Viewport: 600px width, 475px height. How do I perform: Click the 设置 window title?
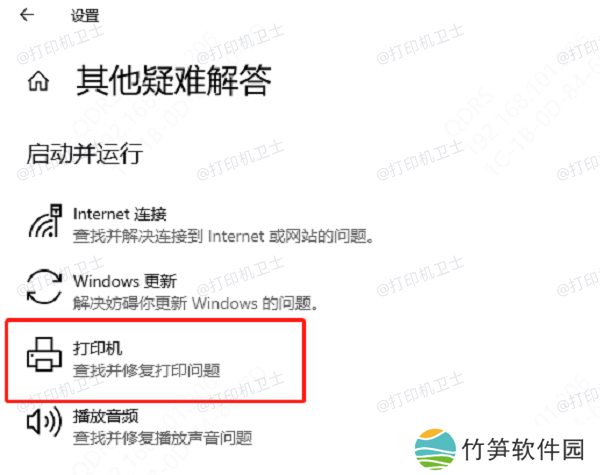click(85, 16)
